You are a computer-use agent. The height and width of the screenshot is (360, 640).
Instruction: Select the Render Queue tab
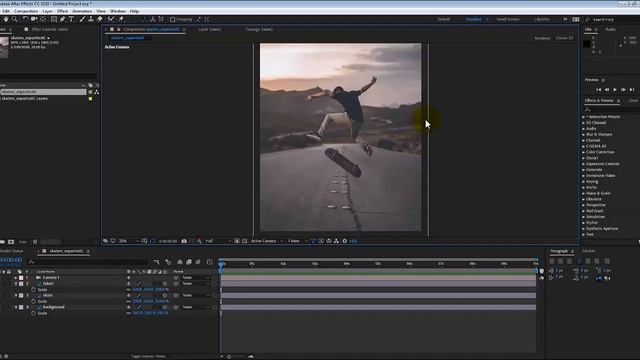(x=11, y=251)
